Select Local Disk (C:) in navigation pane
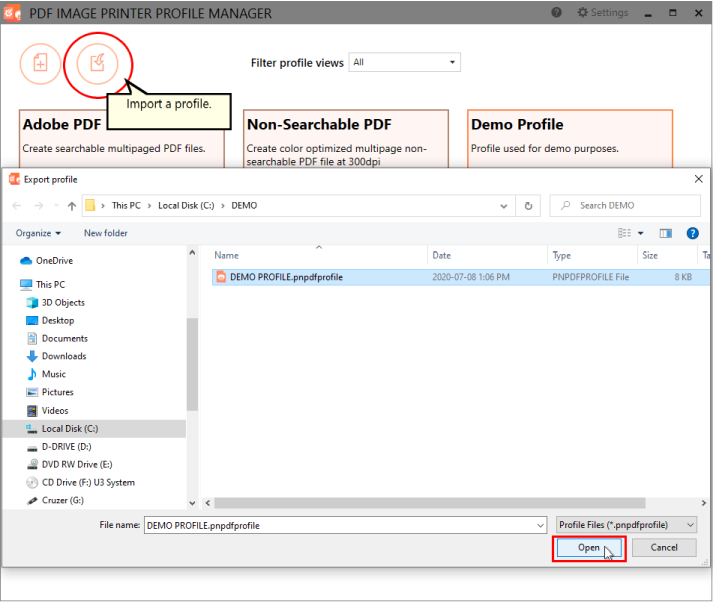713x602 pixels. tap(94, 429)
